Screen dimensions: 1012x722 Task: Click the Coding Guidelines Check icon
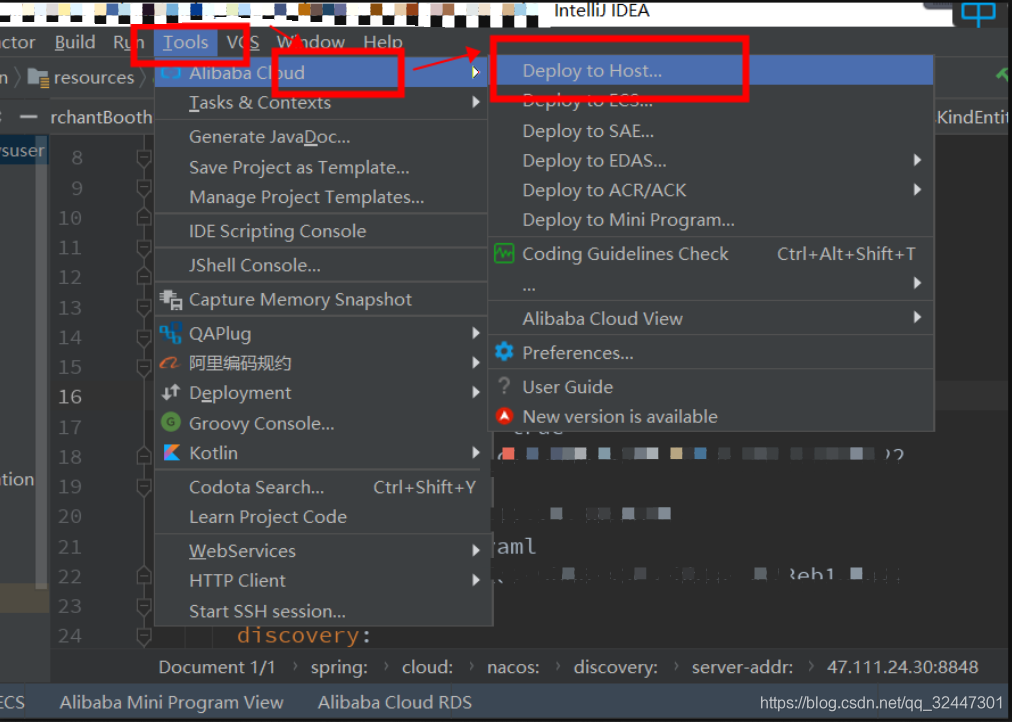(x=504, y=254)
